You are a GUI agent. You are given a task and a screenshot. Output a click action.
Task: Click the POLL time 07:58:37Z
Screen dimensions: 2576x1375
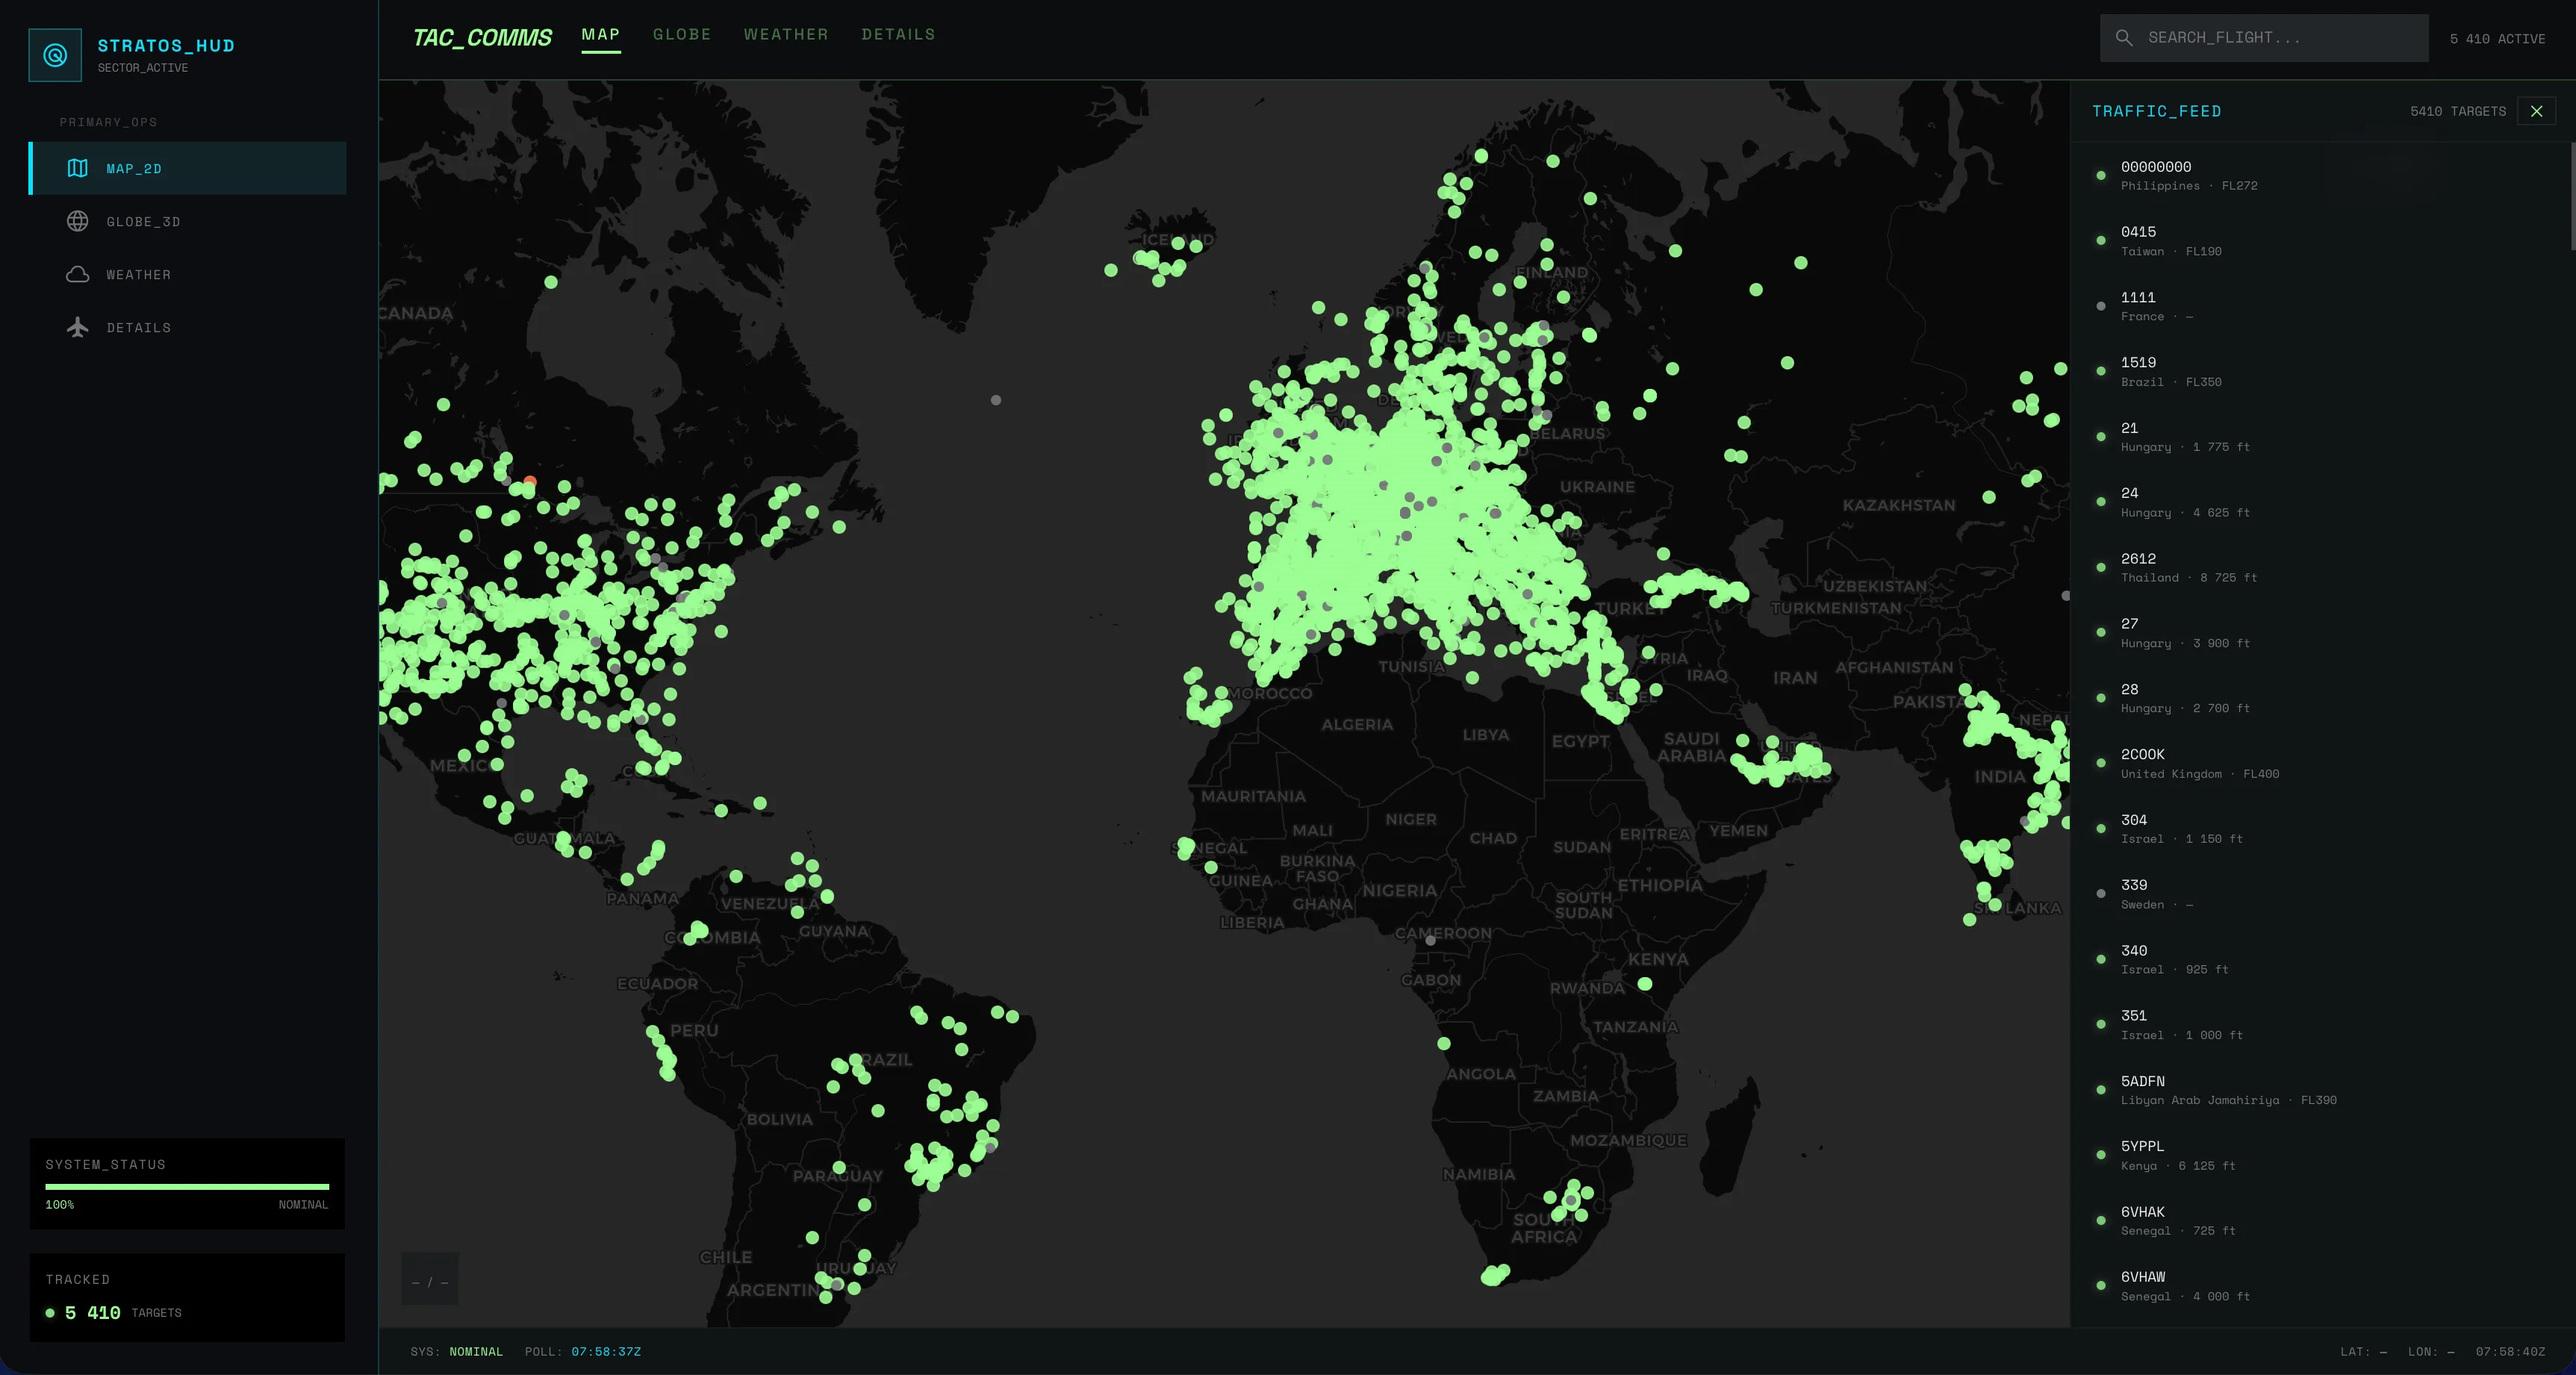click(606, 1352)
